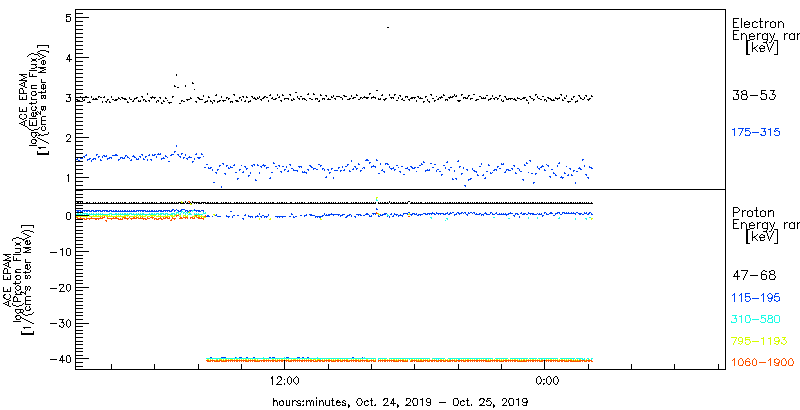800x410 pixels.
Task: Click the electron flux axis value 1
Action: [68, 177]
